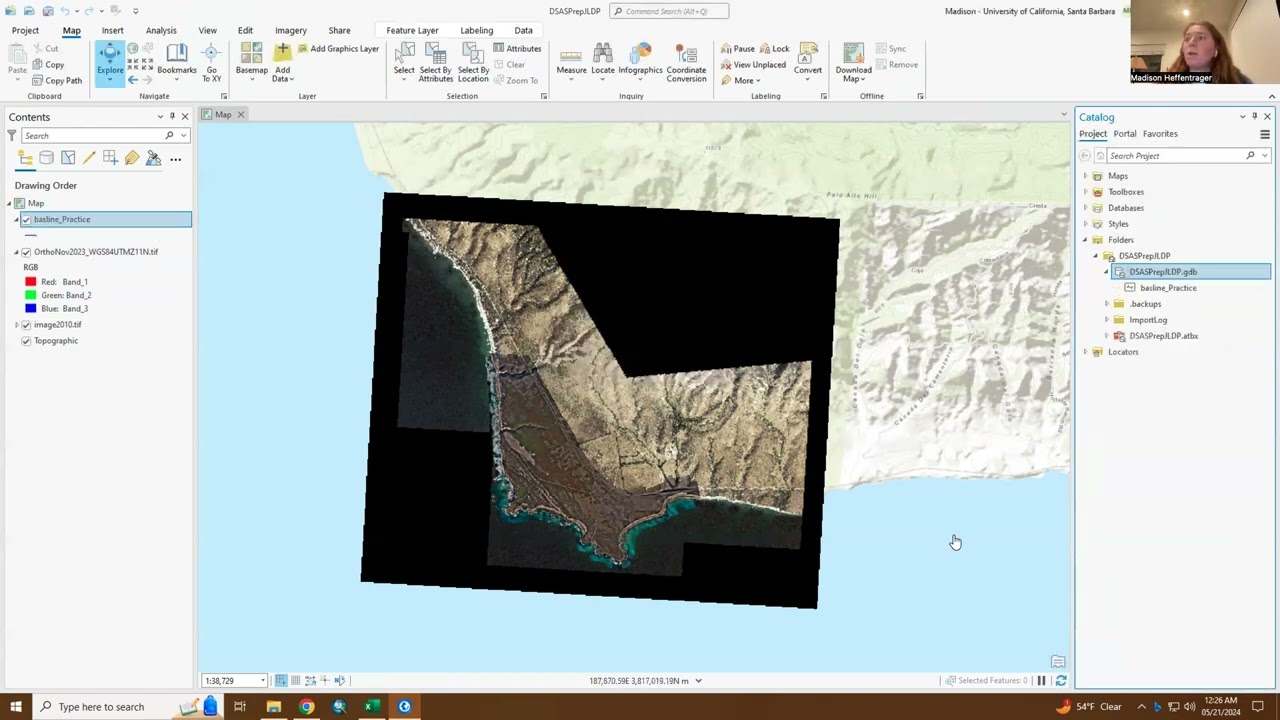
Task: Click Copy Path in Clipboard group
Action: [56, 81]
